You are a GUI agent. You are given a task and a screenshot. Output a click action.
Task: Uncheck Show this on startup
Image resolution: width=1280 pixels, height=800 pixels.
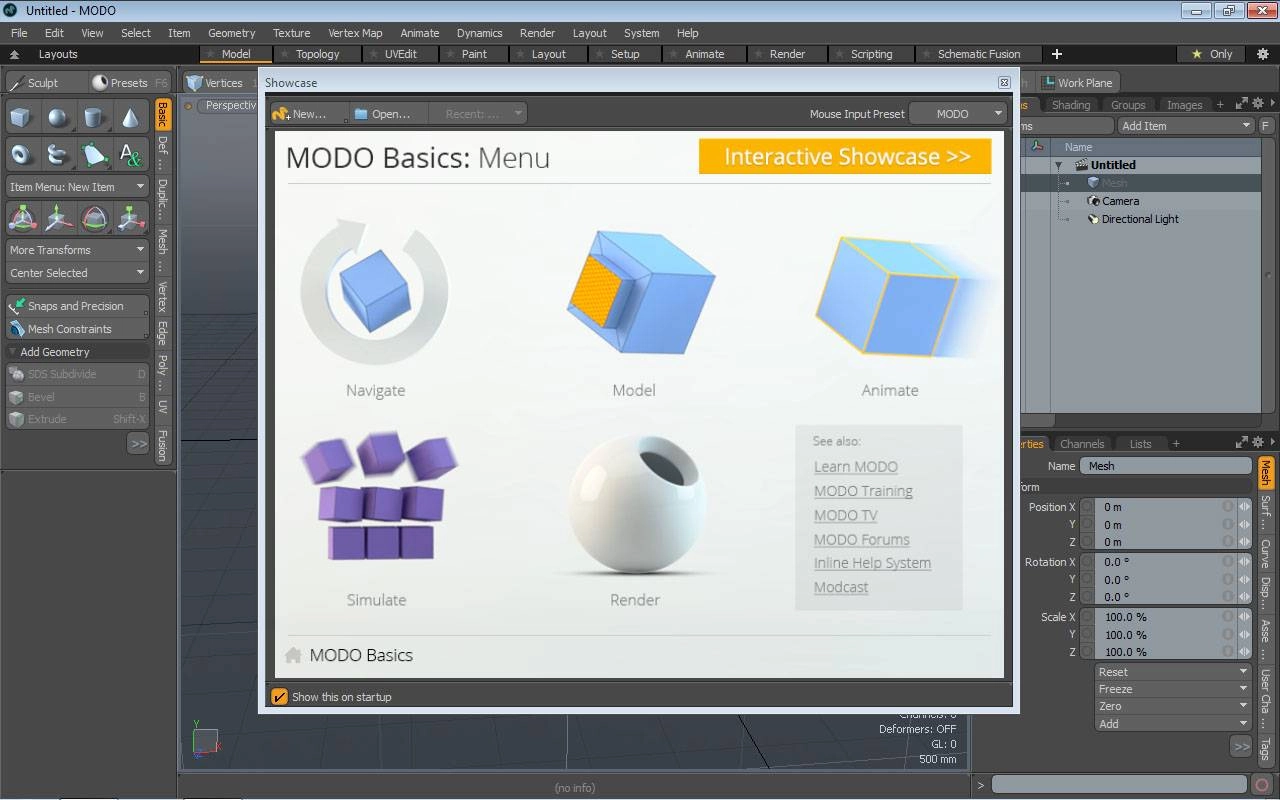pyautogui.click(x=280, y=697)
